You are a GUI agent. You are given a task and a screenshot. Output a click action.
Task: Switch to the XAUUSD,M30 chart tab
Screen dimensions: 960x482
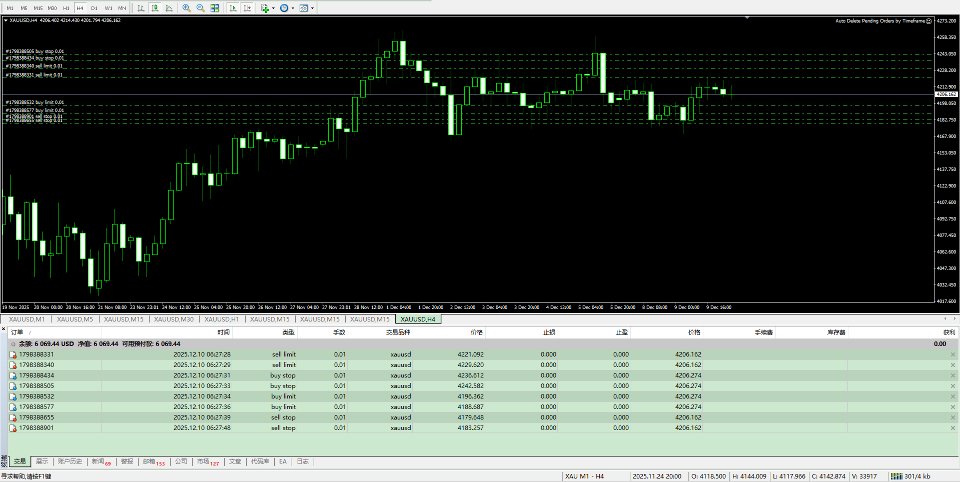[x=174, y=319]
